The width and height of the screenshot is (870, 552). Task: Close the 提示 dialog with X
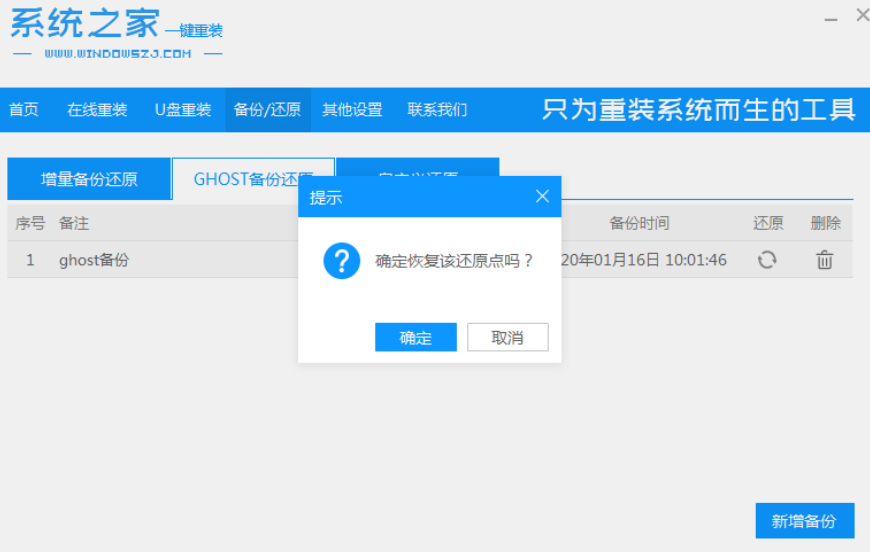tap(542, 196)
